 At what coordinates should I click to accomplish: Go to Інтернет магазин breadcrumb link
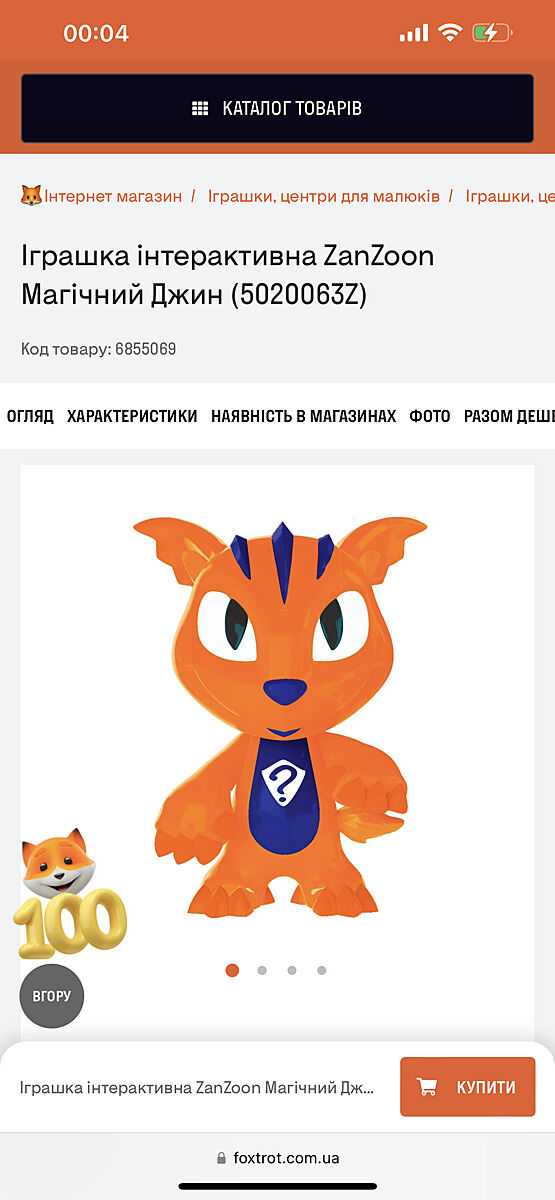pos(113,196)
